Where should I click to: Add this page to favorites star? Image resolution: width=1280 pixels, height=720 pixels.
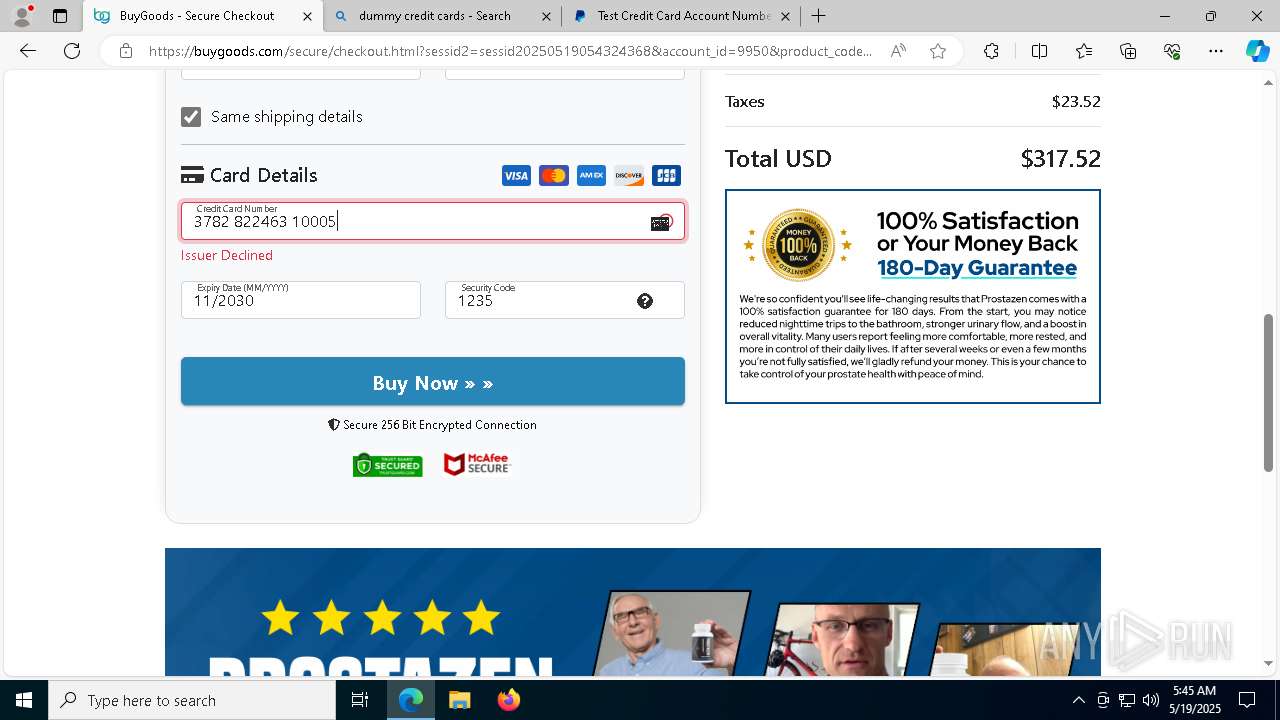tap(938, 51)
